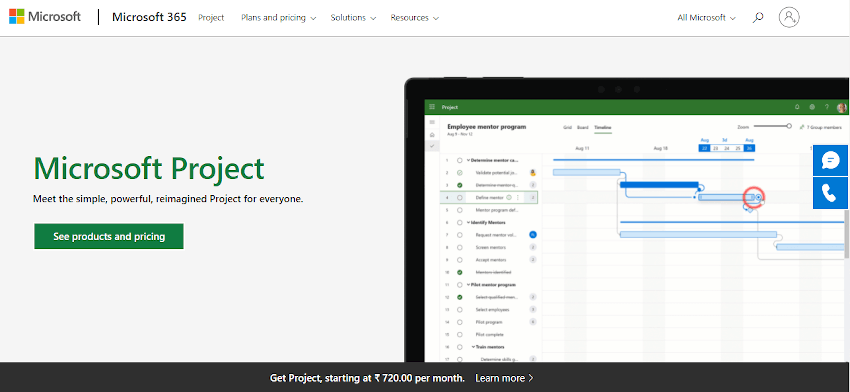Click the phone call side button
This screenshot has width=850, height=392.
pyautogui.click(x=830, y=193)
